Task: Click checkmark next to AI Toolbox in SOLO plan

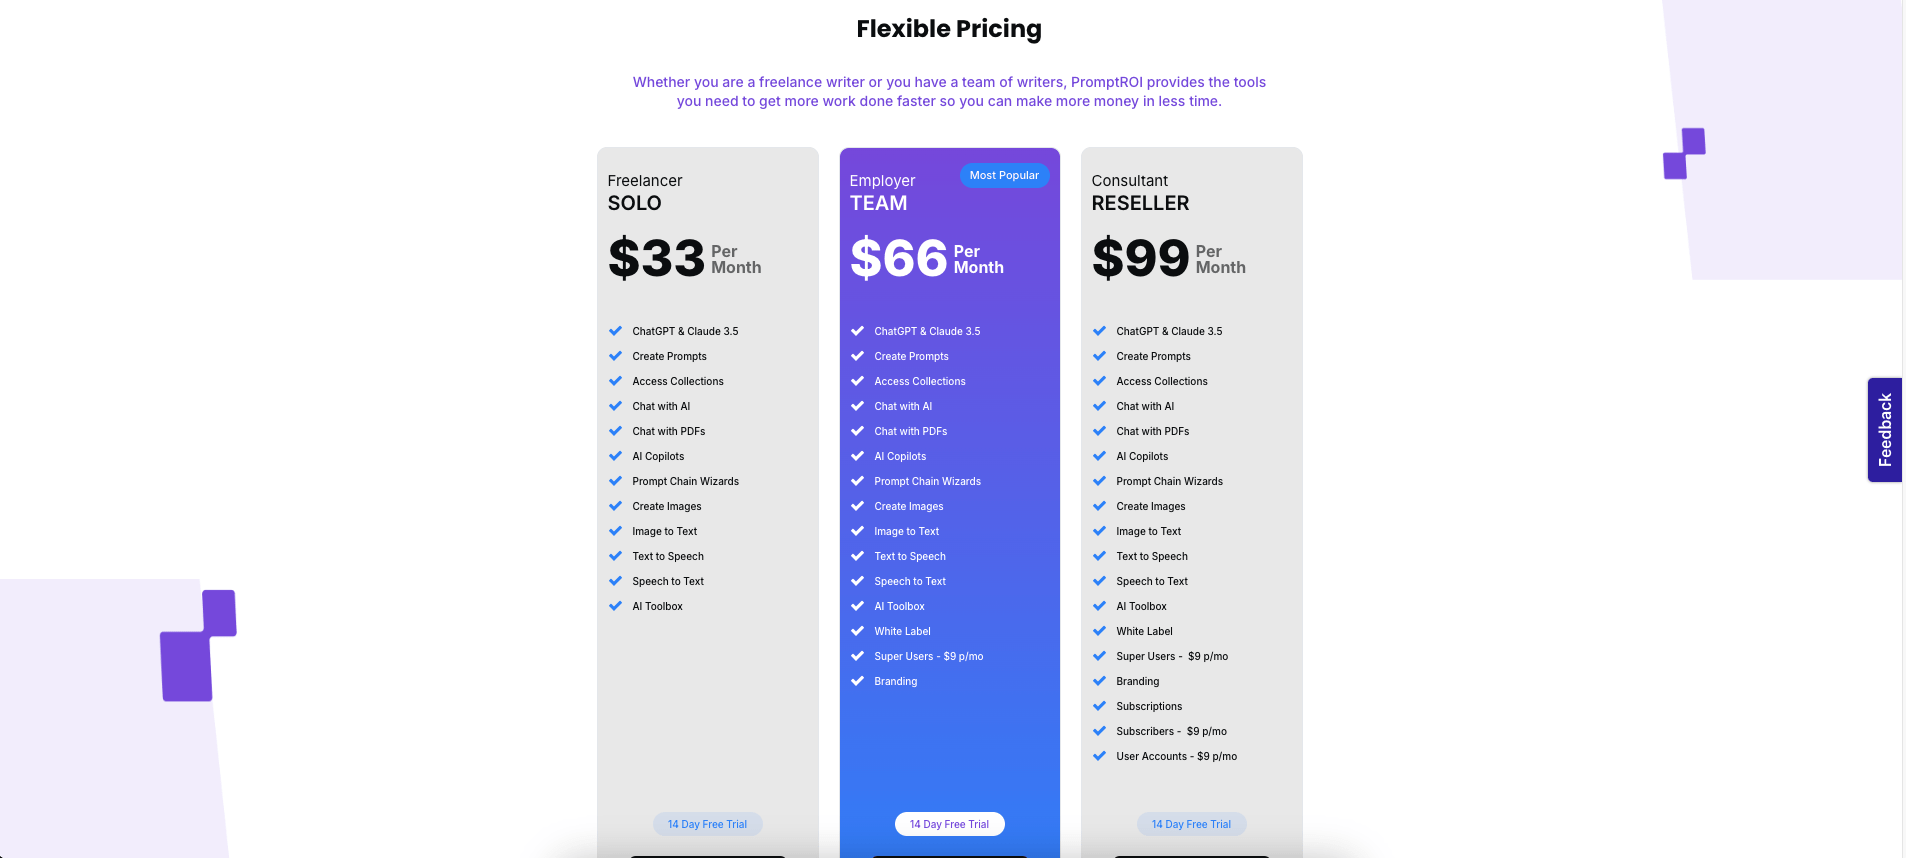Action: [x=615, y=606]
